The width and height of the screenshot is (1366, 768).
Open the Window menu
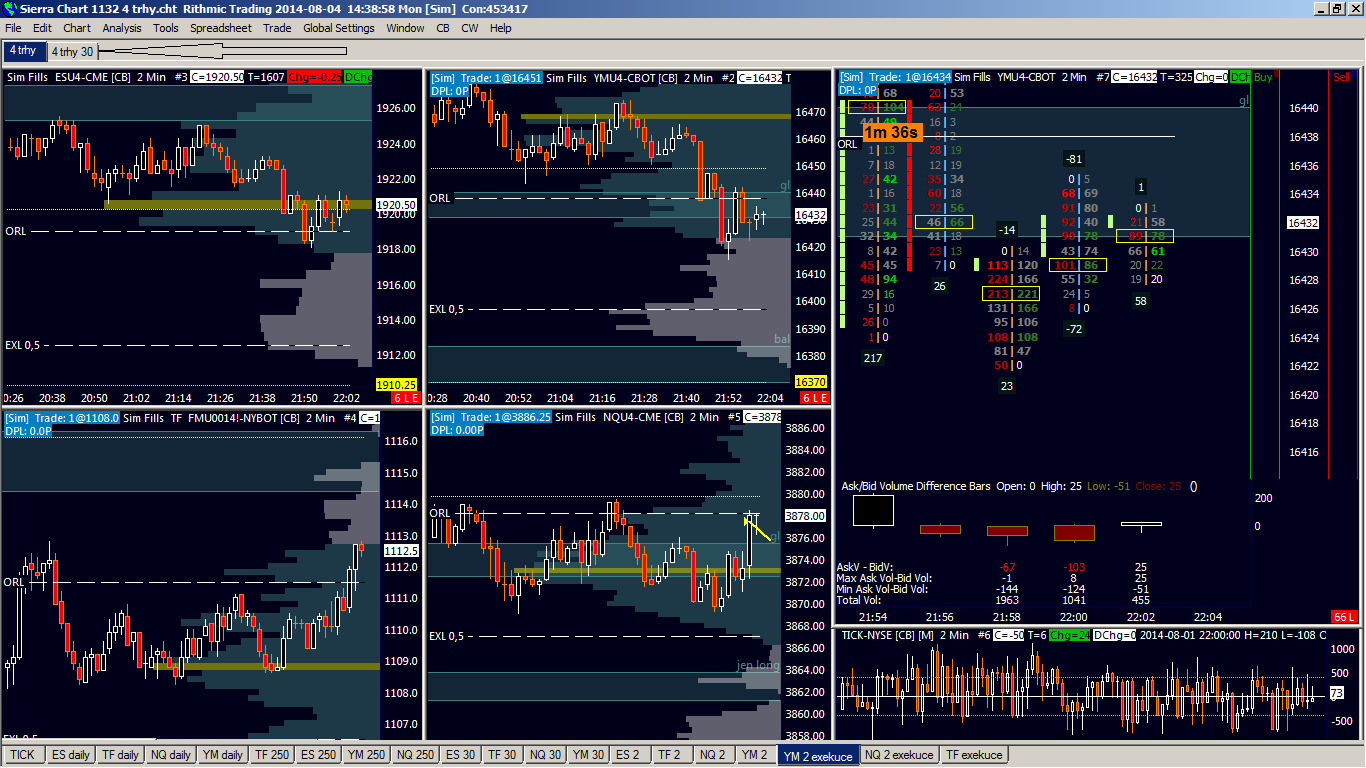[x=405, y=28]
